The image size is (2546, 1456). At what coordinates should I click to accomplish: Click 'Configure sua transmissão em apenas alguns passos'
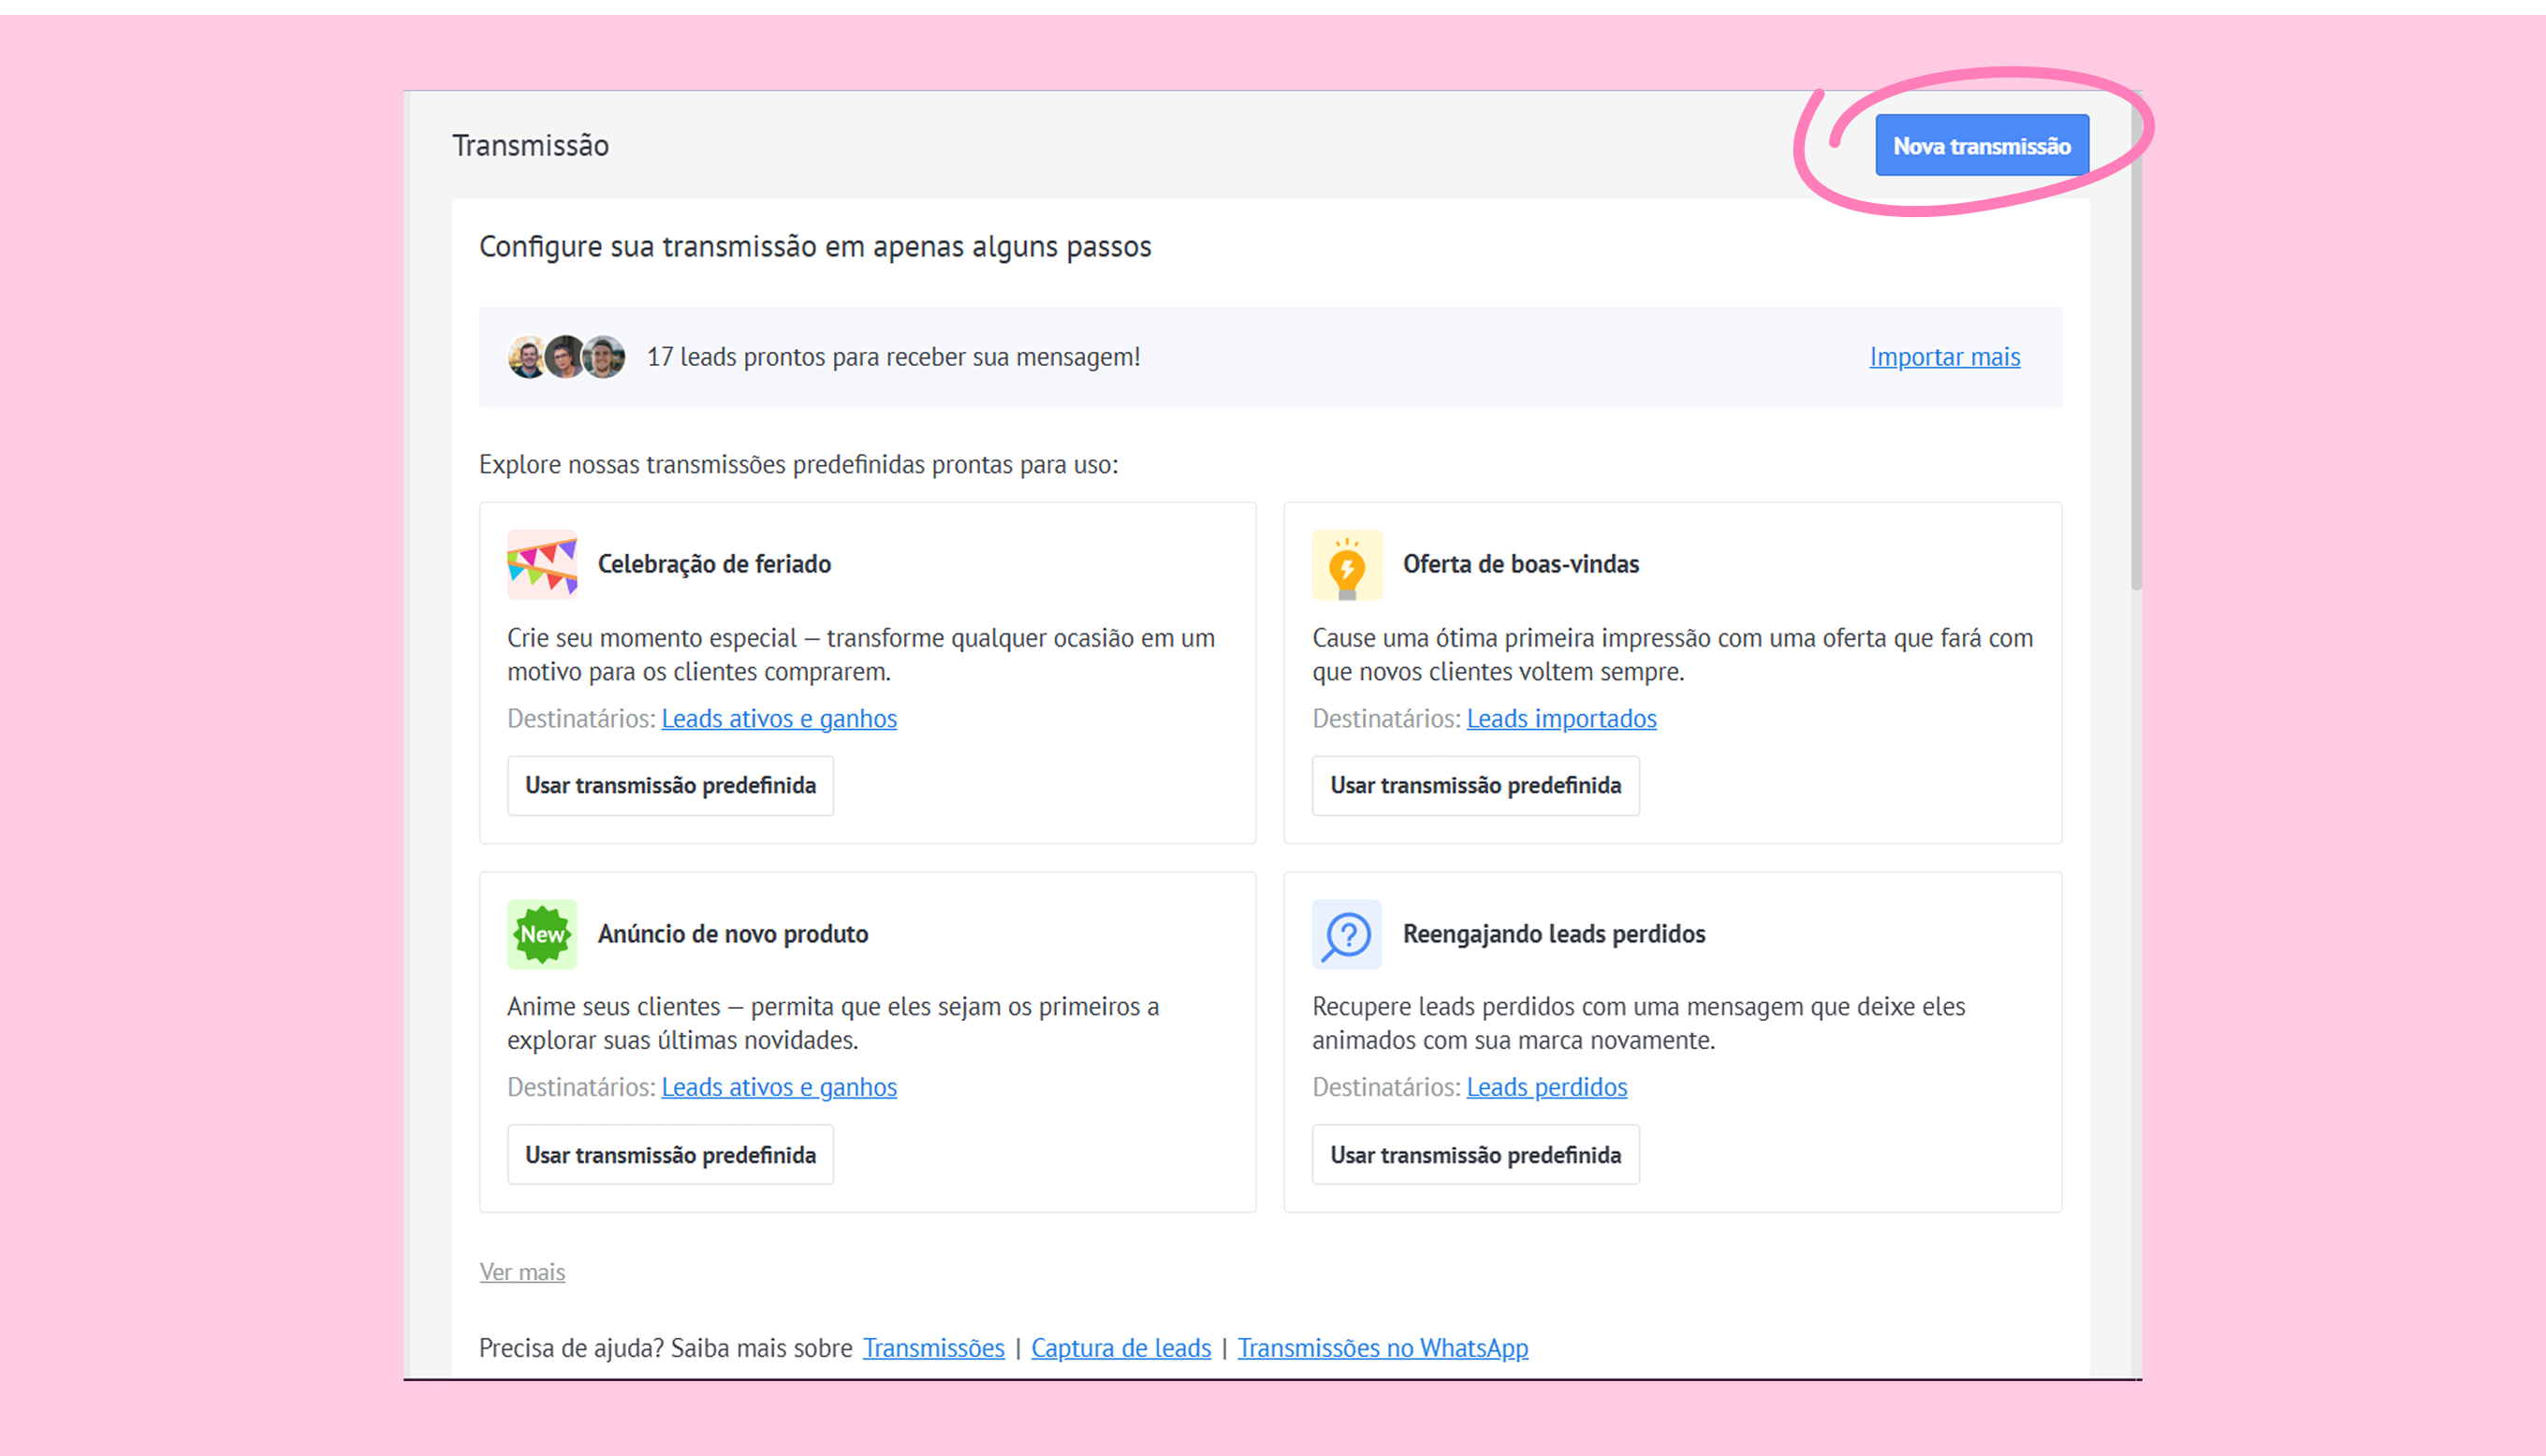(815, 247)
